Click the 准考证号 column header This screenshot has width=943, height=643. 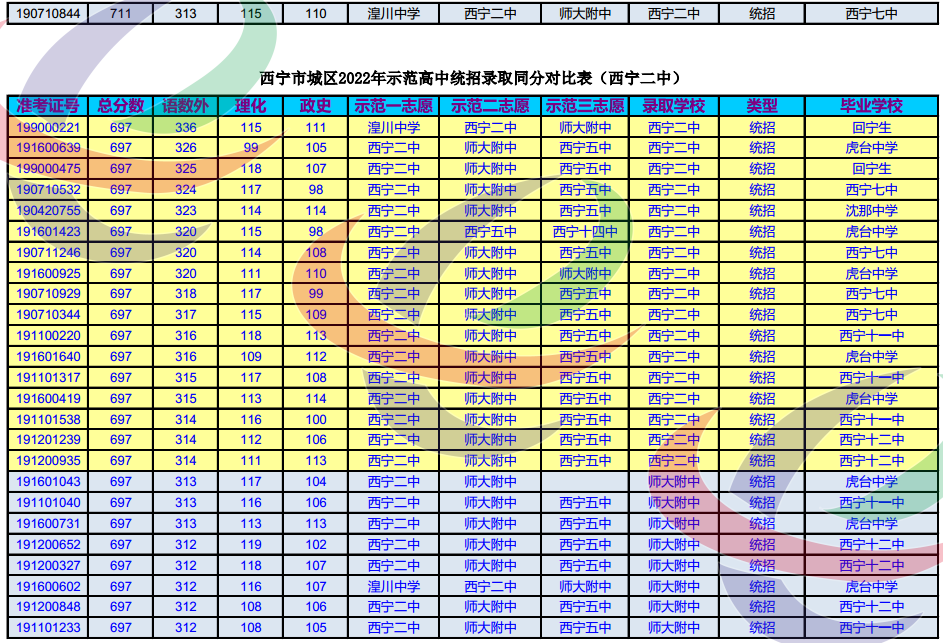(x=48, y=106)
